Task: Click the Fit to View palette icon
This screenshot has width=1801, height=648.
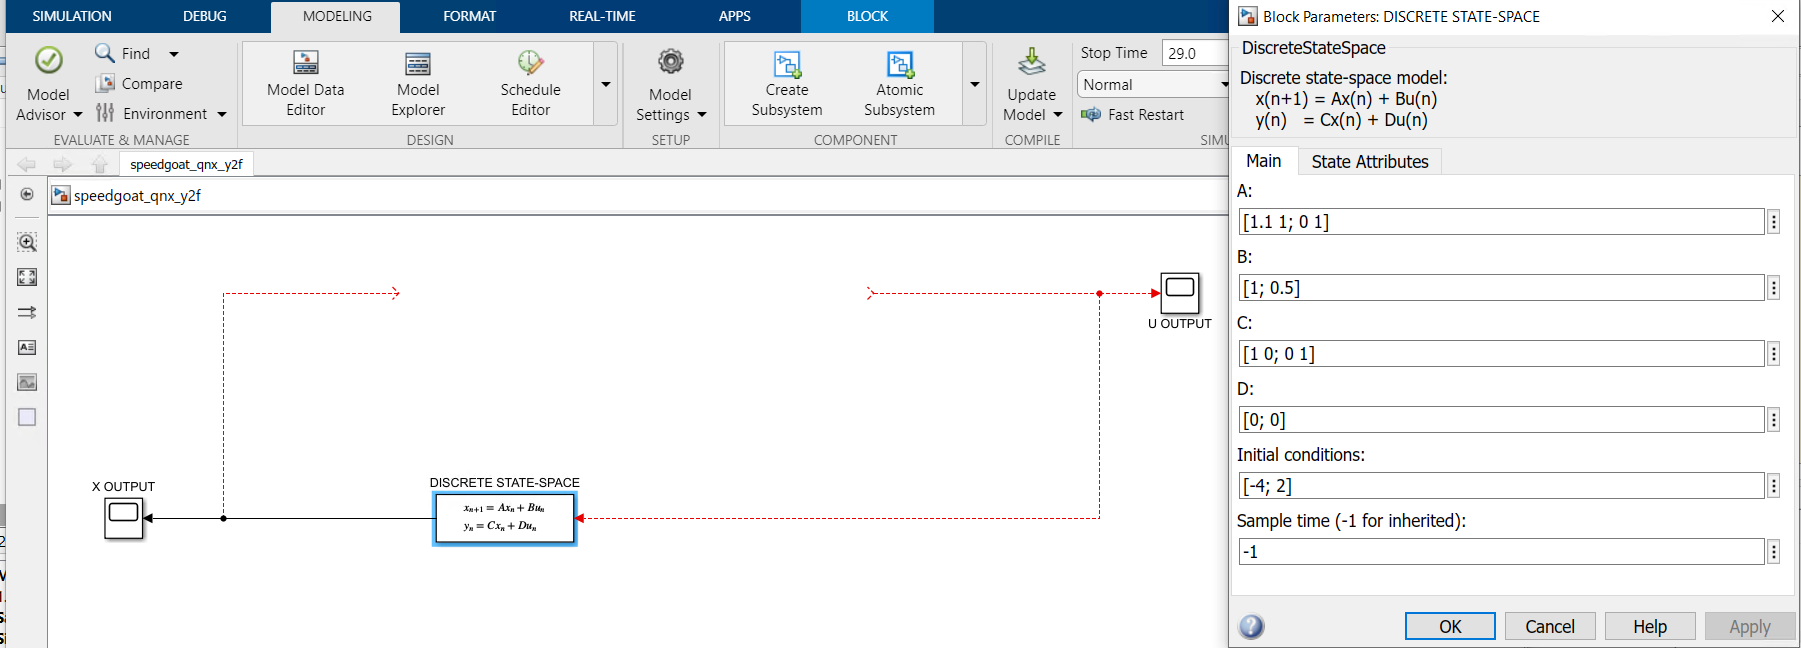Action: pos(27,277)
